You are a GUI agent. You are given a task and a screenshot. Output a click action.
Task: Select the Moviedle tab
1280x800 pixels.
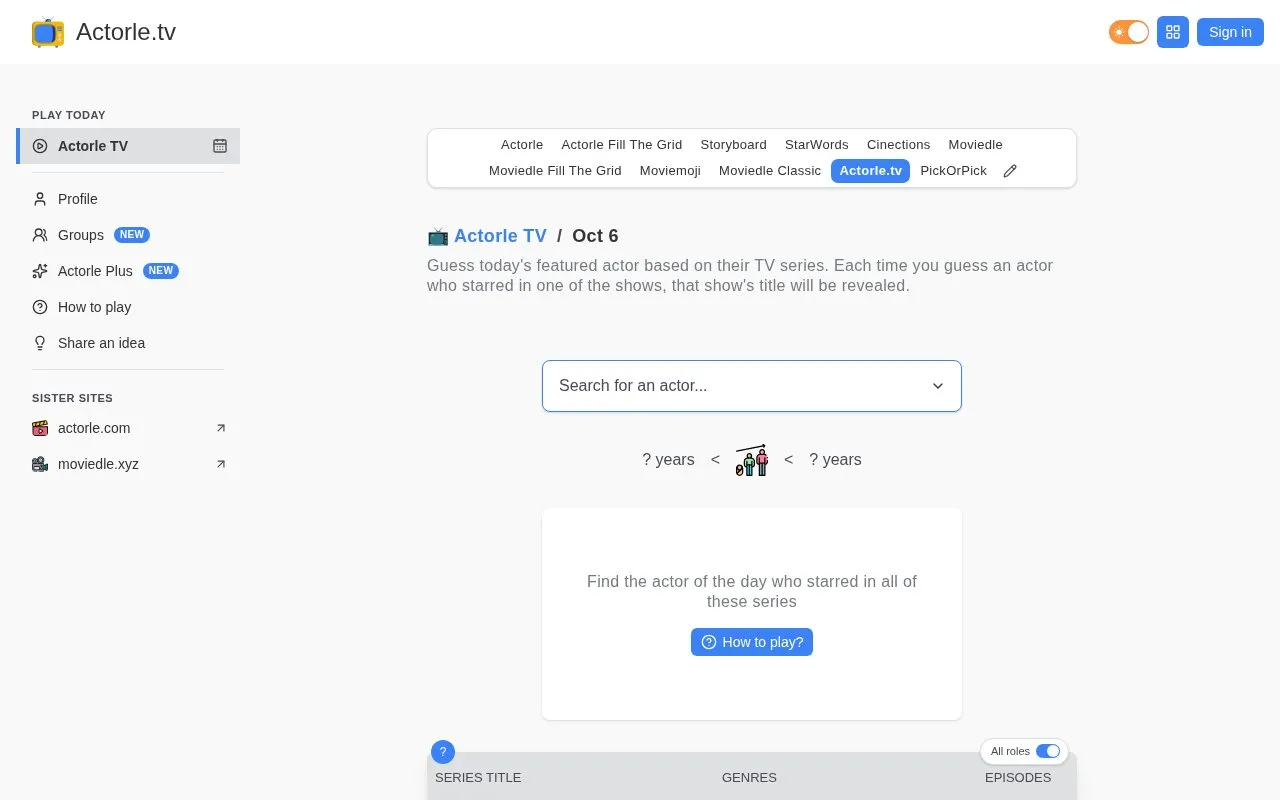pyautogui.click(x=976, y=145)
